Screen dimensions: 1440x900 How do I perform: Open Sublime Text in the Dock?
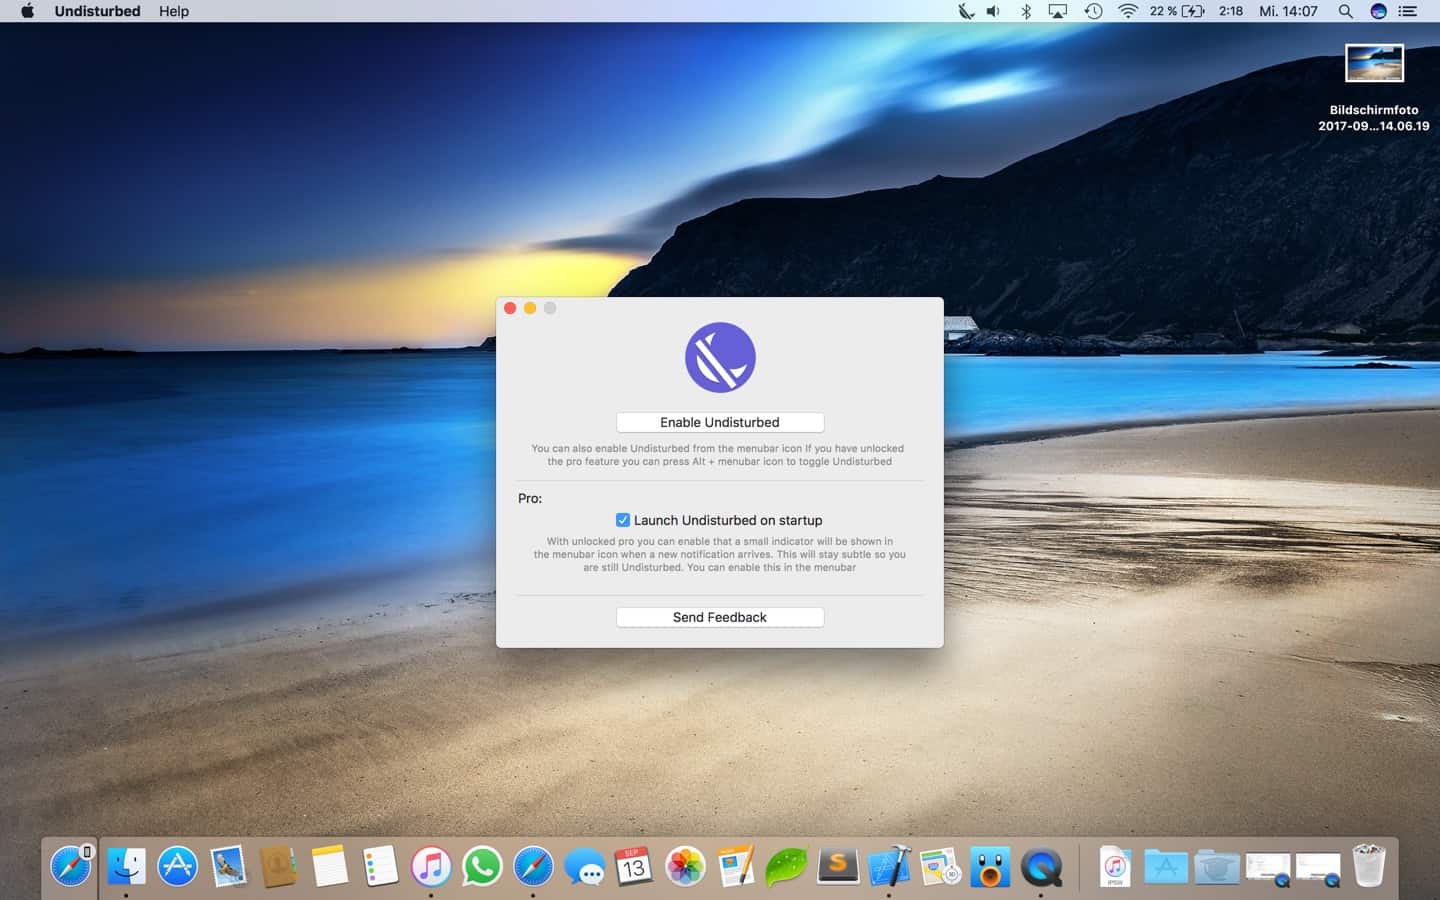click(838, 866)
